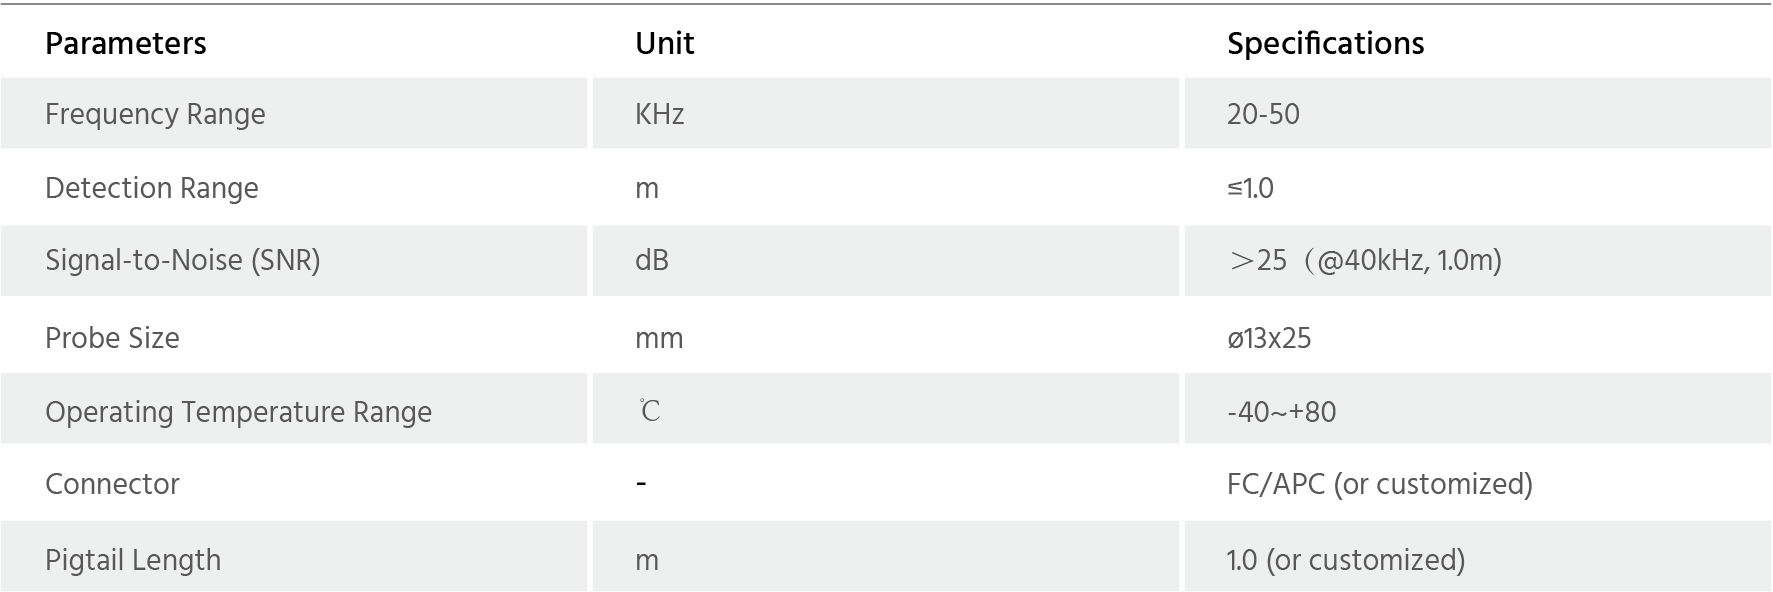Click the Parameters column header
Viewport: 1773px width, 592px height.
click(126, 43)
